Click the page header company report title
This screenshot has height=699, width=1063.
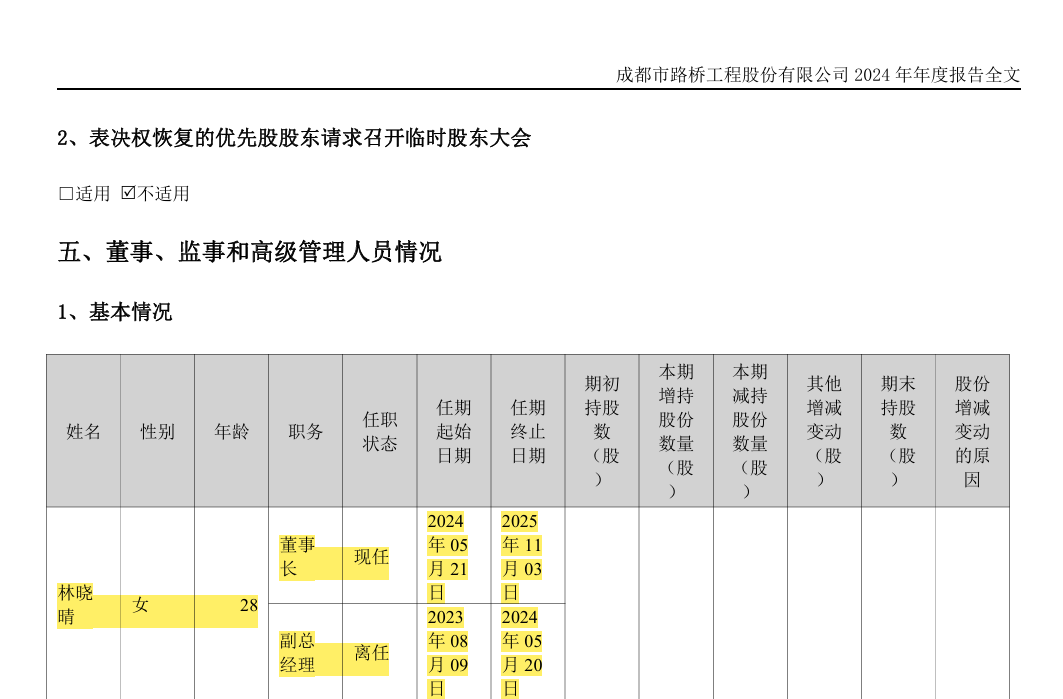coord(818,75)
